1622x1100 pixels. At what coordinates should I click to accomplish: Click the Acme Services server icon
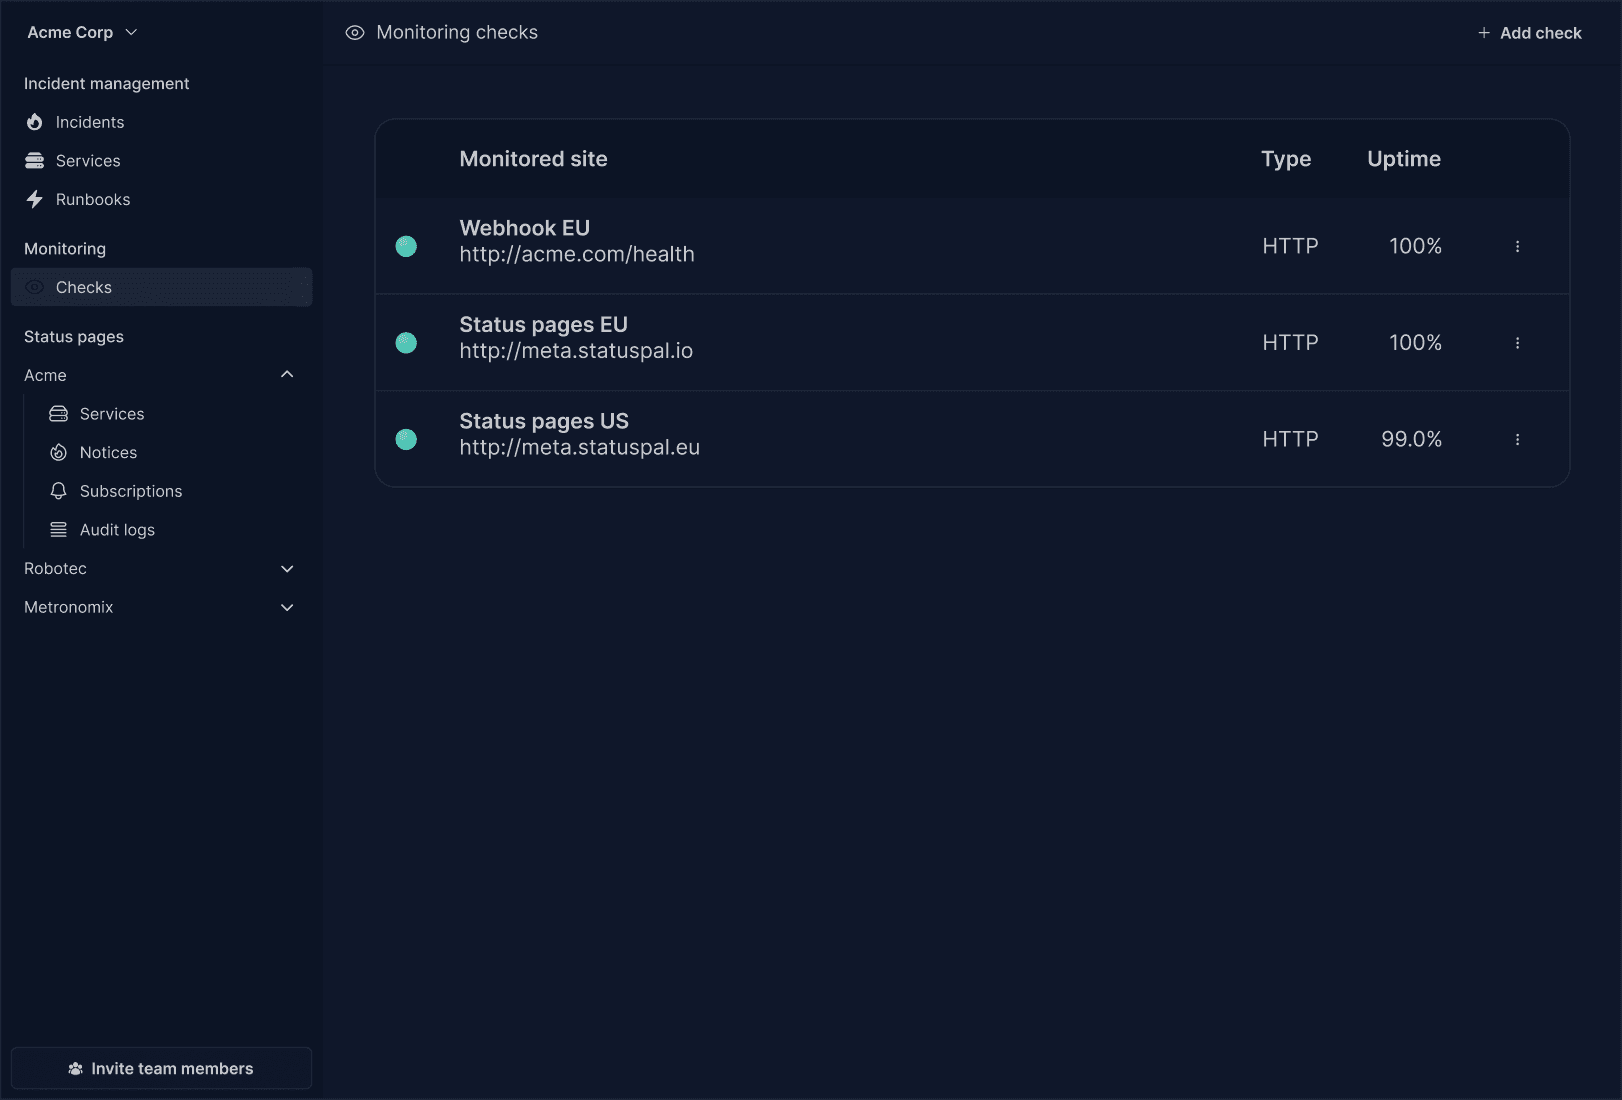pos(59,414)
